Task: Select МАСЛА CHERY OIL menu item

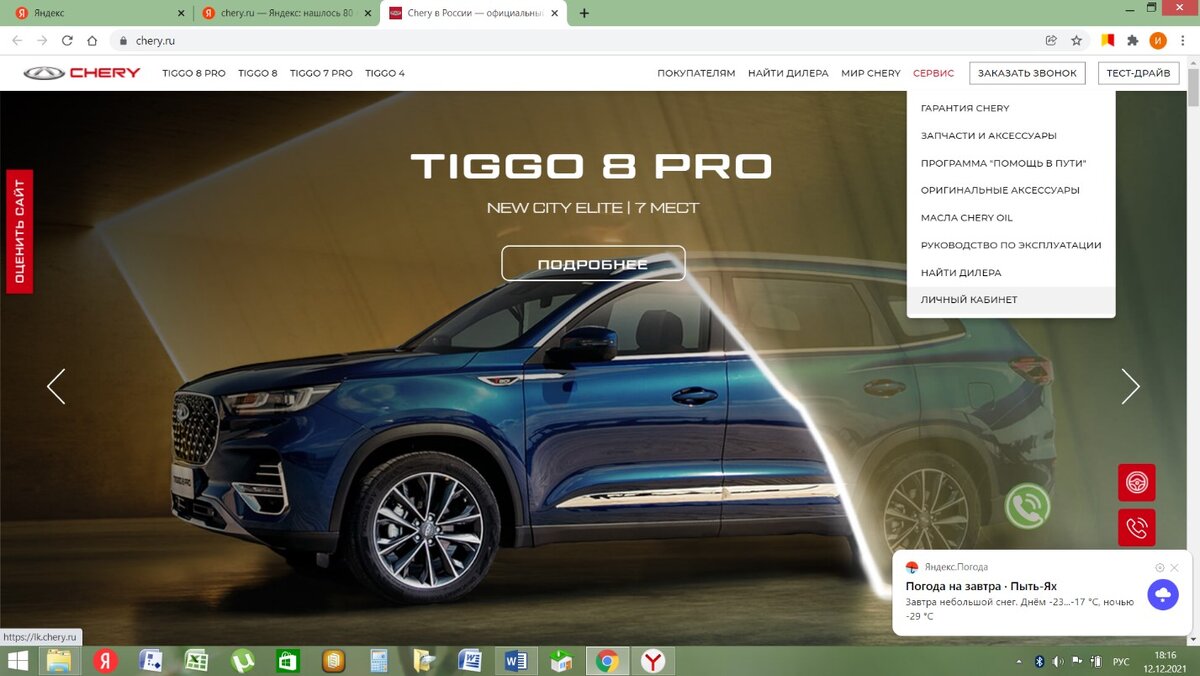Action: 1011,218
